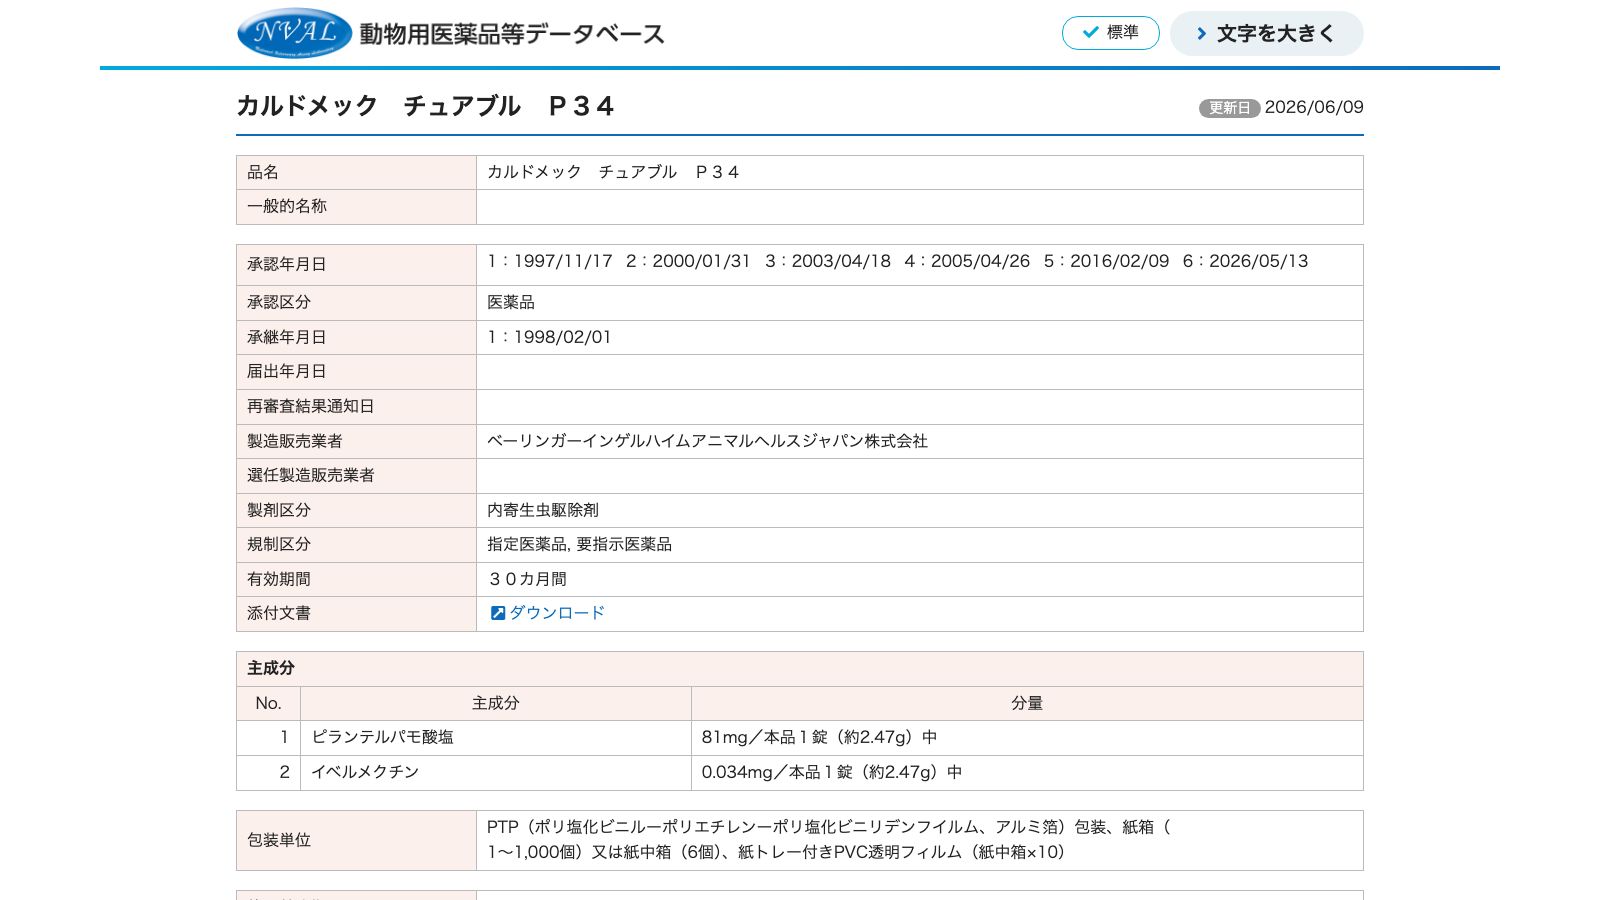This screenshot has width=1600, height=900.
Task: Click the 承認区分 row label
Action: pyautogui.click(x=356, y=303)
